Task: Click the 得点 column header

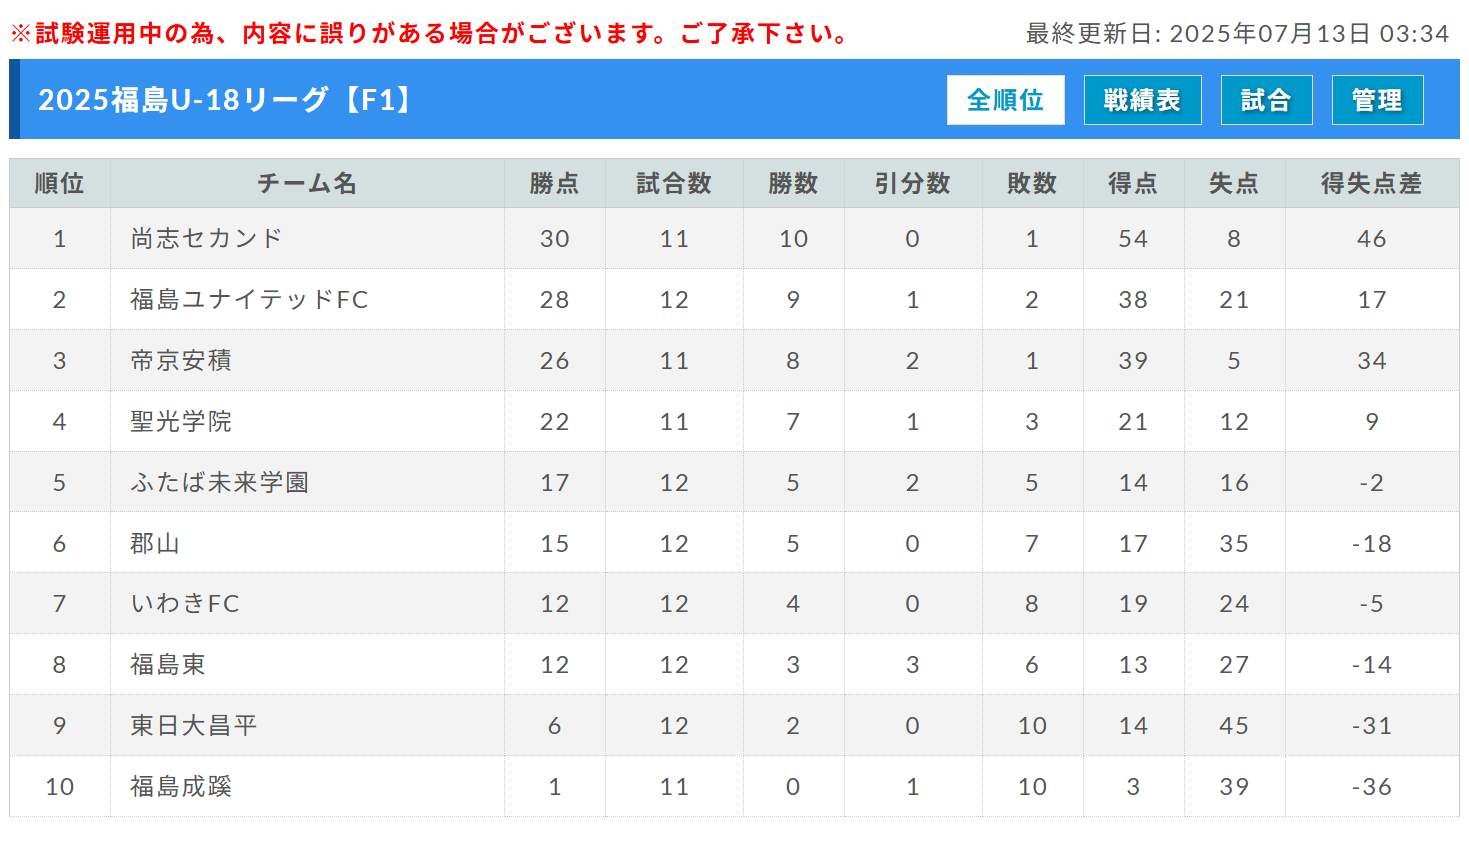Action: 1133,183
